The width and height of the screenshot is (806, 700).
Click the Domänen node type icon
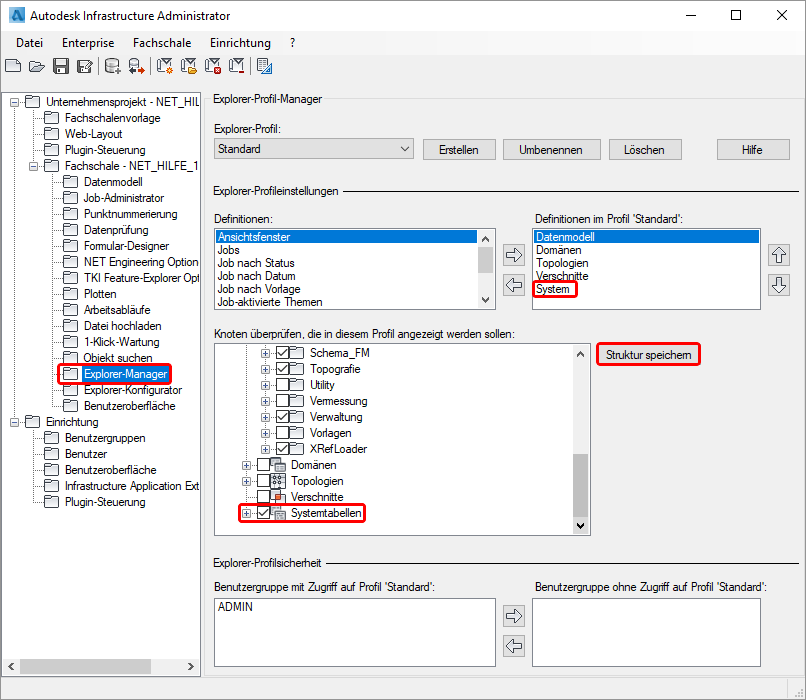click(278, 465)
